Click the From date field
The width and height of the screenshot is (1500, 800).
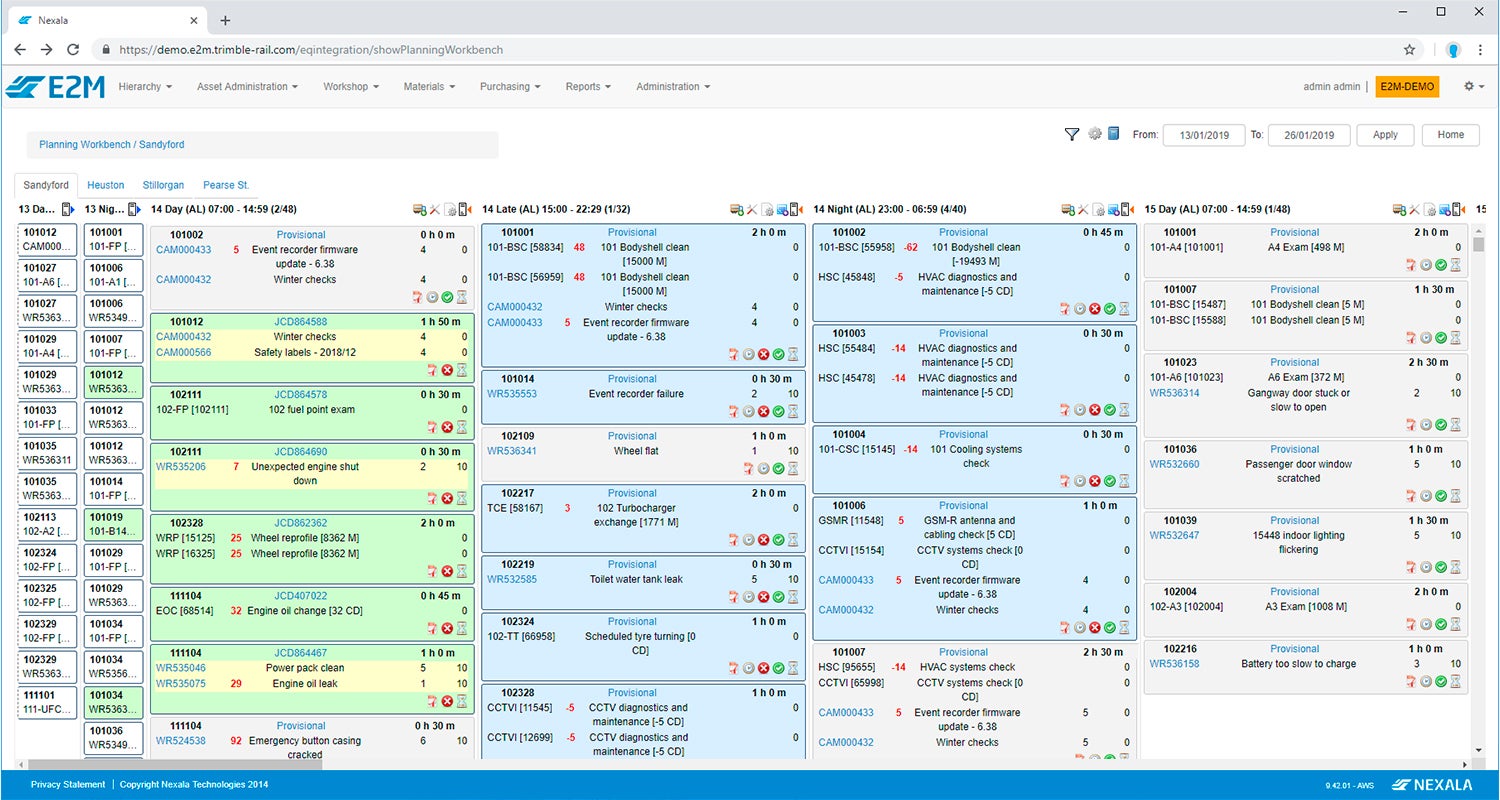click(x=1203, y=135)
